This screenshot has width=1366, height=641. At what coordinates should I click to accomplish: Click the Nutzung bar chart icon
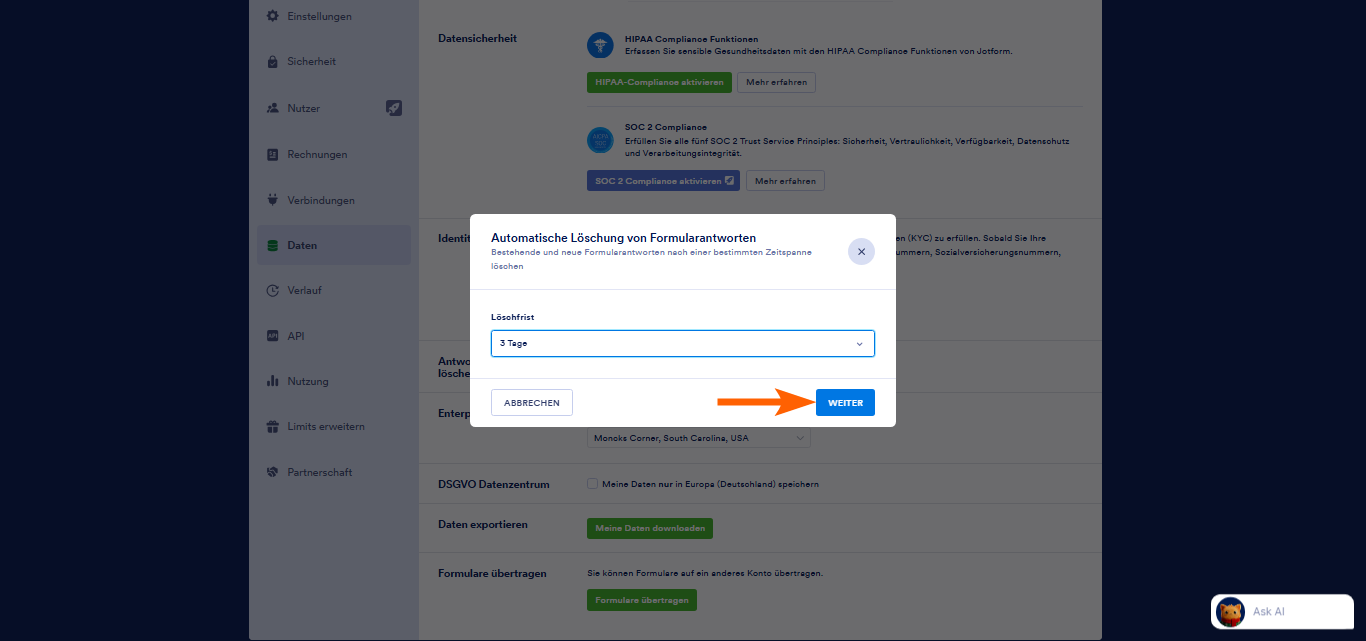[272, 381]
